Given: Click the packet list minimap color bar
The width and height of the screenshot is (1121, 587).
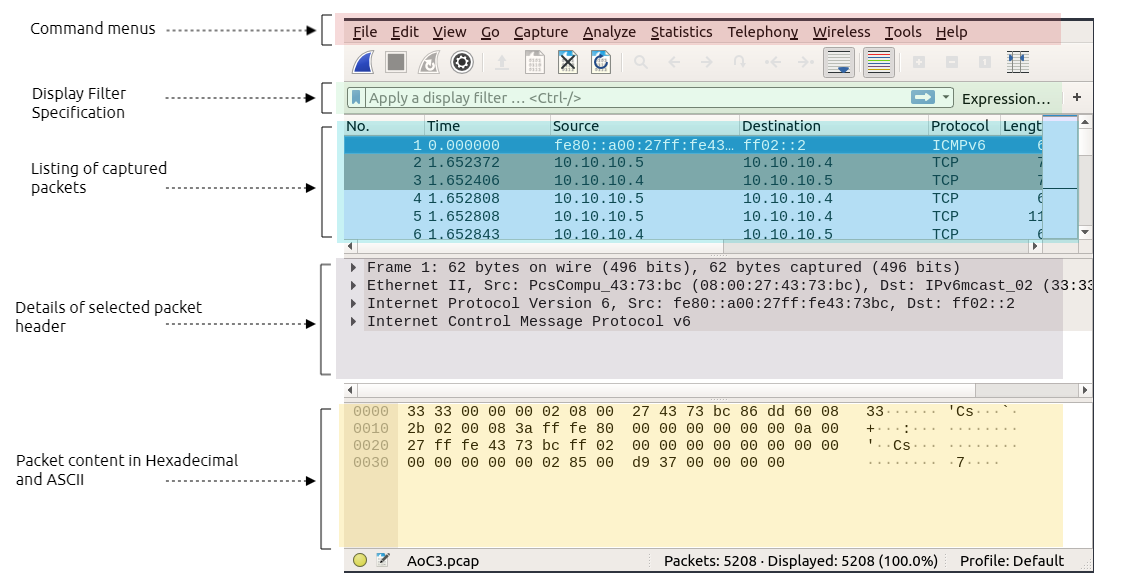Looking at the screenshot, I should click(x=1059, y=180).
